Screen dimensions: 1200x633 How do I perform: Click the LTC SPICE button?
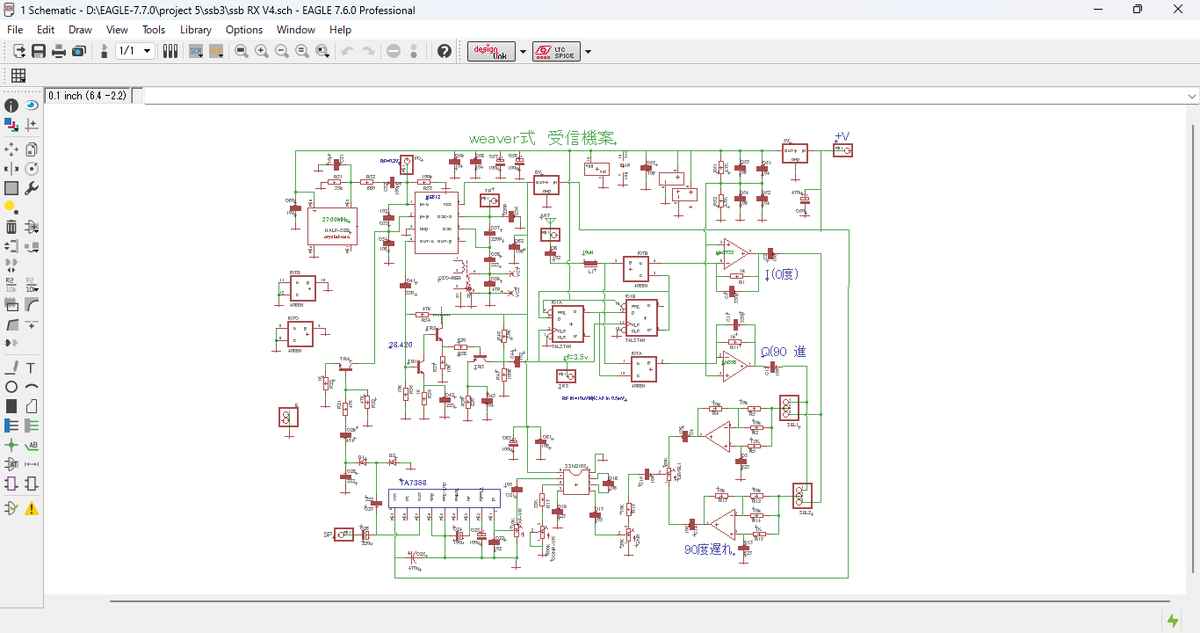(x=555, y=52)
